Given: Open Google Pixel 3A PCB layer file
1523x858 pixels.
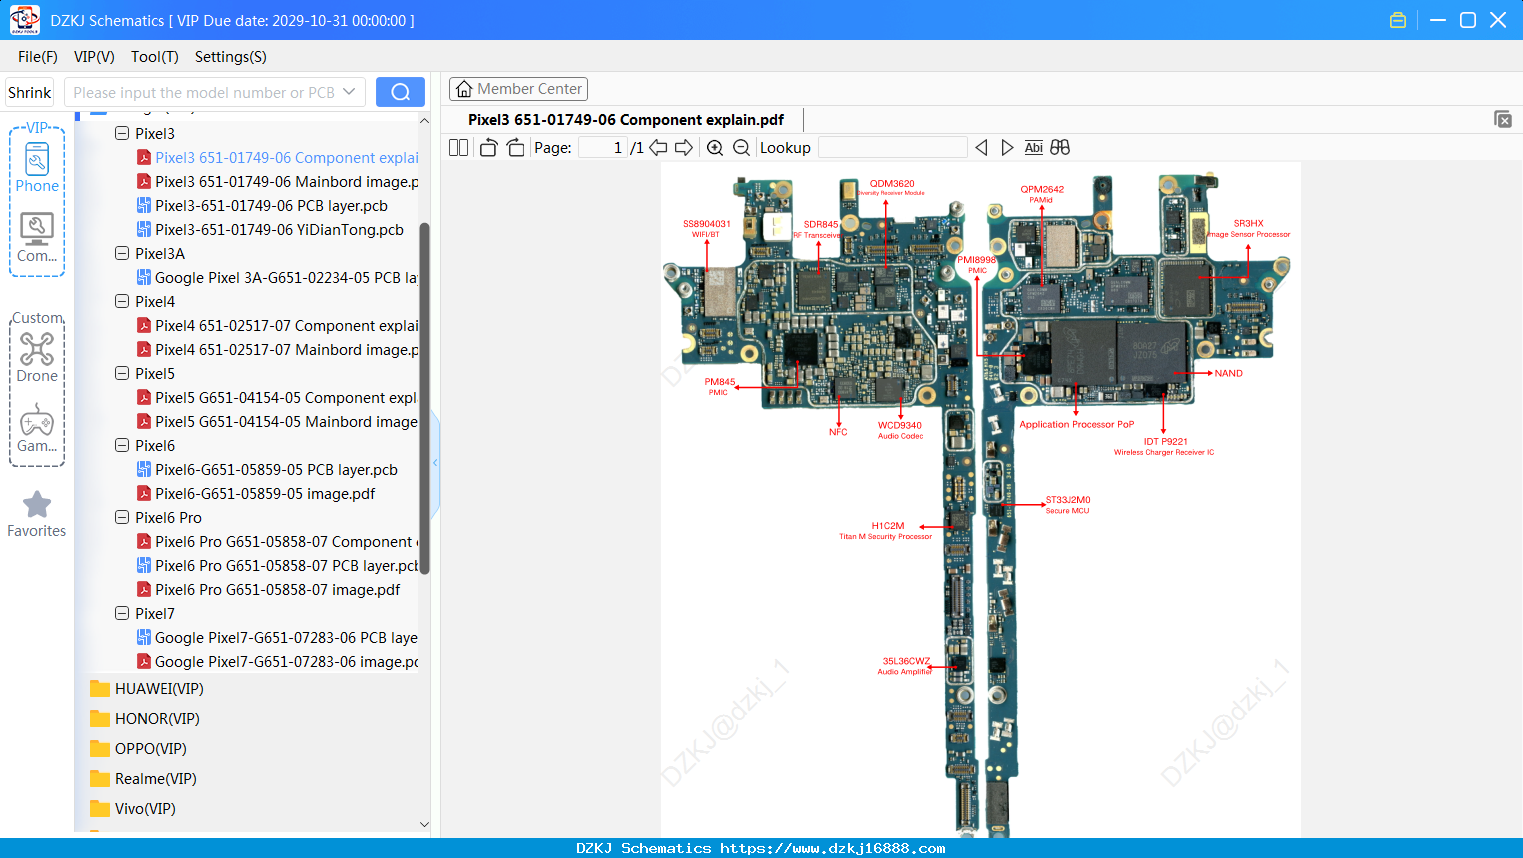Looking at the screenshot, I should click(x=277, y=278).
